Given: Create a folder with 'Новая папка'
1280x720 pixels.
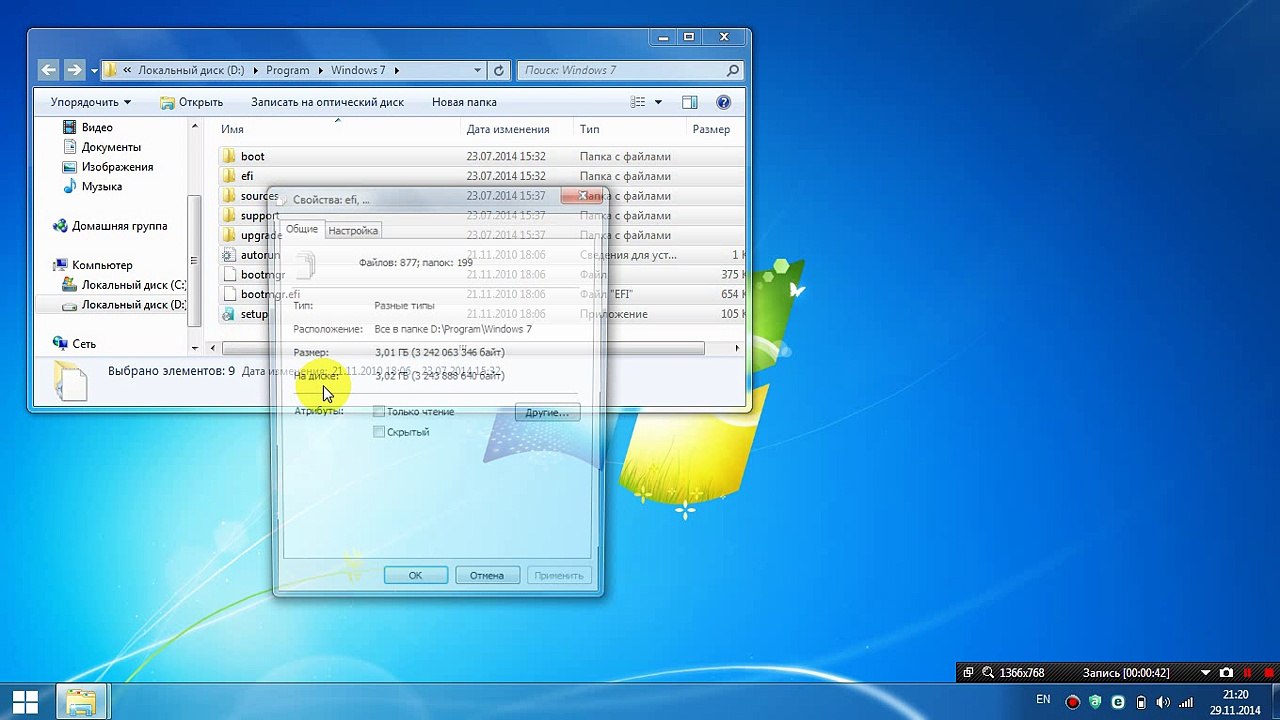Looking at the screenshot, I should [x=464, y=102].
